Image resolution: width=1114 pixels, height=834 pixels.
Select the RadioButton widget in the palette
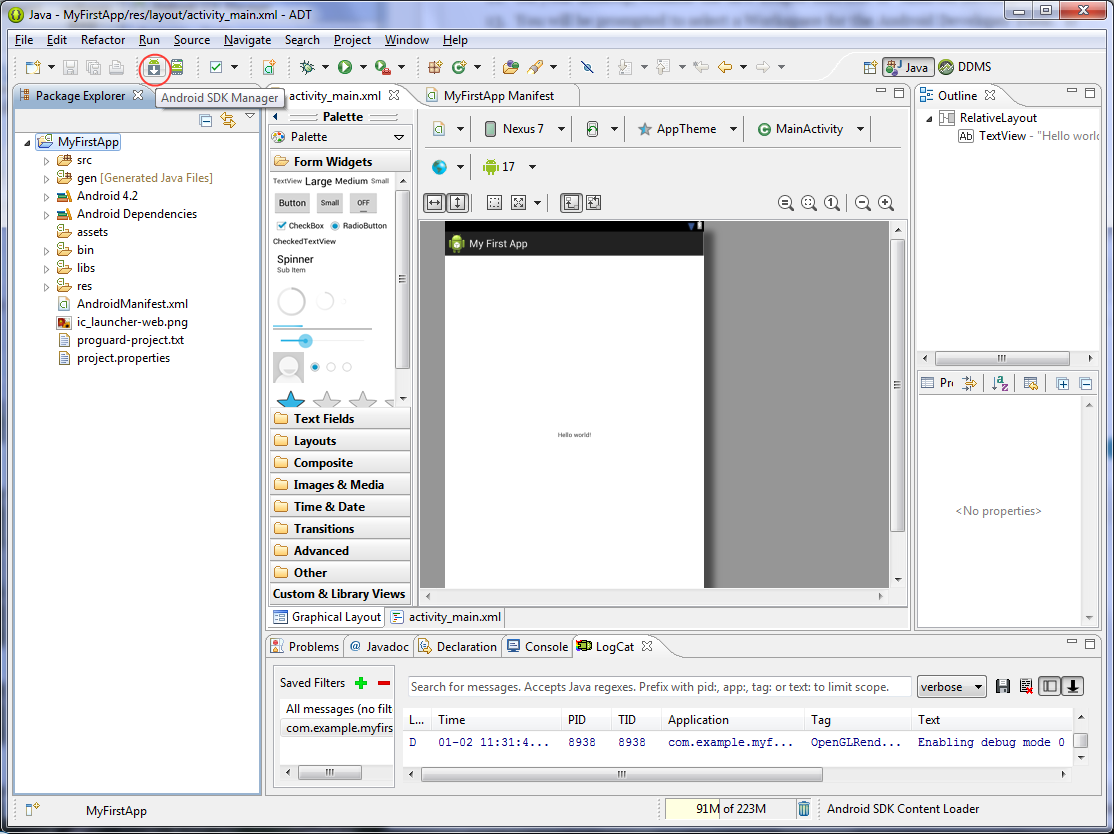click(359, 226)
